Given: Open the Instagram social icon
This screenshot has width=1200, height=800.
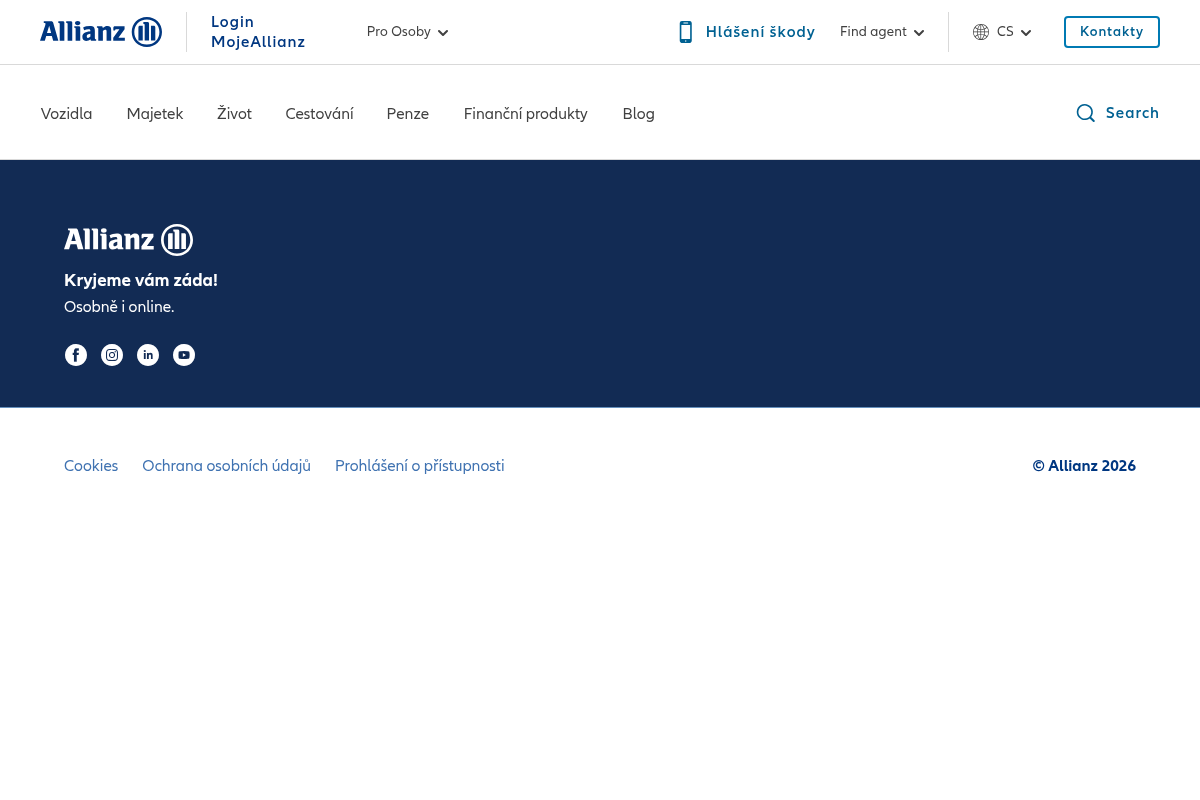Looking at the screenshot, I should coord(112,355).
